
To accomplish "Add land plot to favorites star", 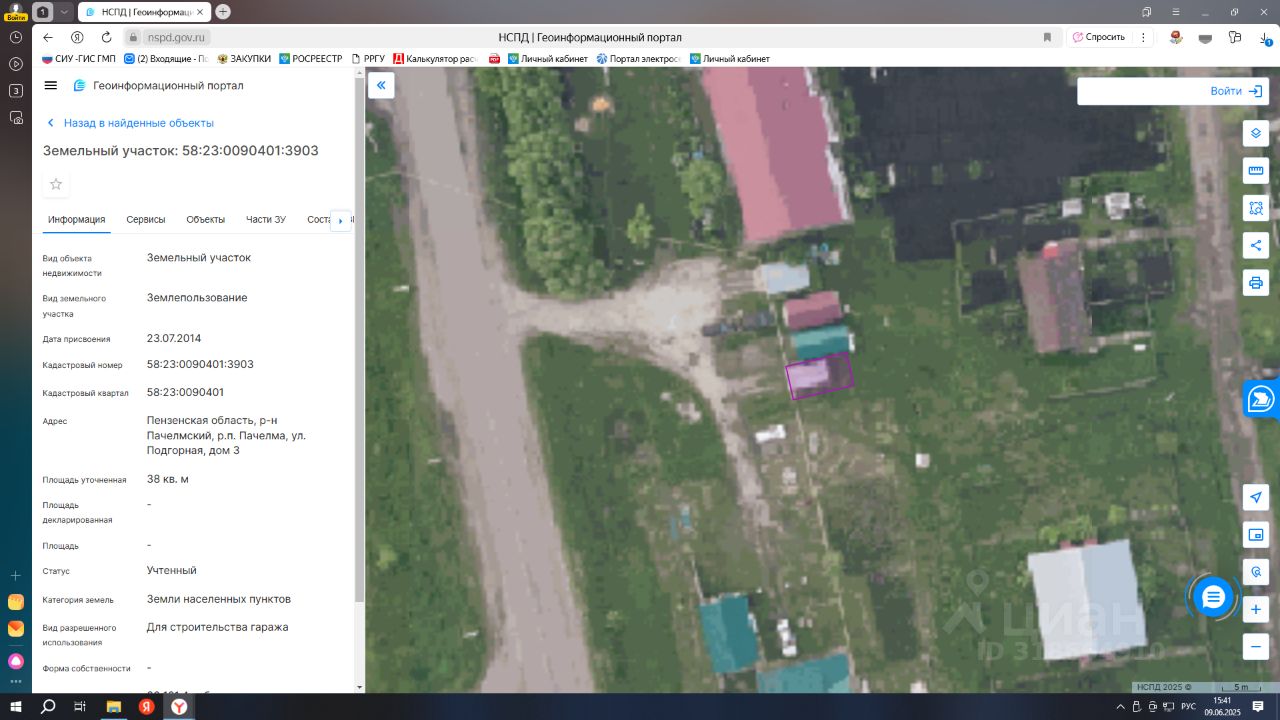I will click(56, 184).
